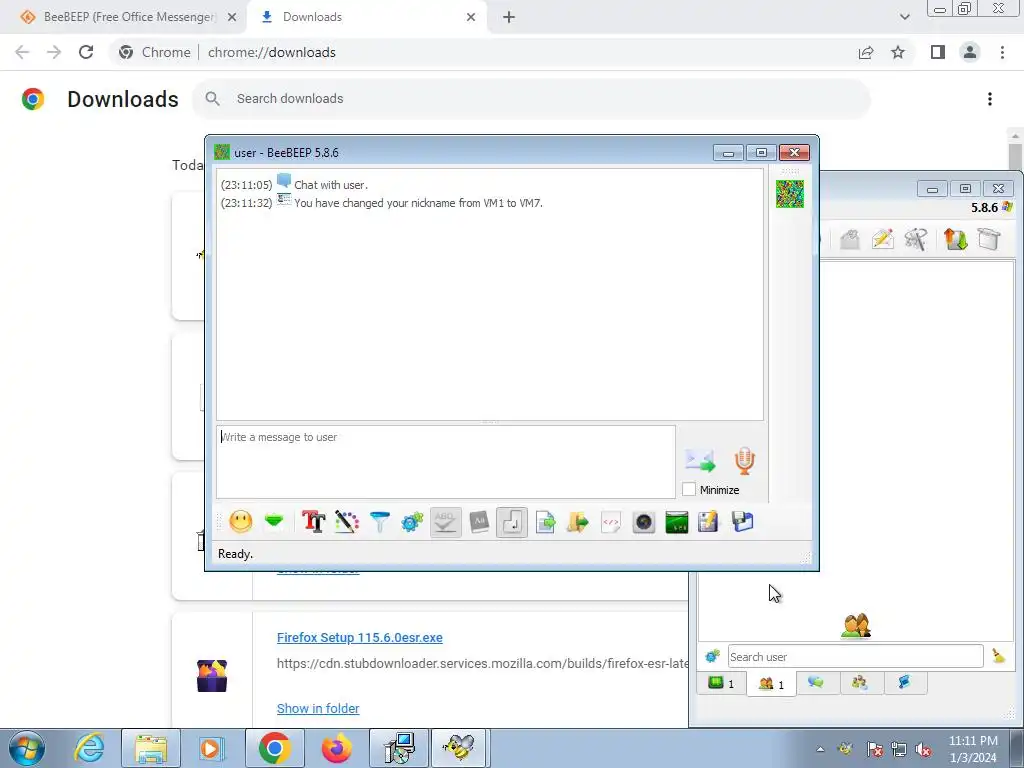Open new Chrome tab with plus button
The image size is (1024, 768).
(x=509, y=18)
